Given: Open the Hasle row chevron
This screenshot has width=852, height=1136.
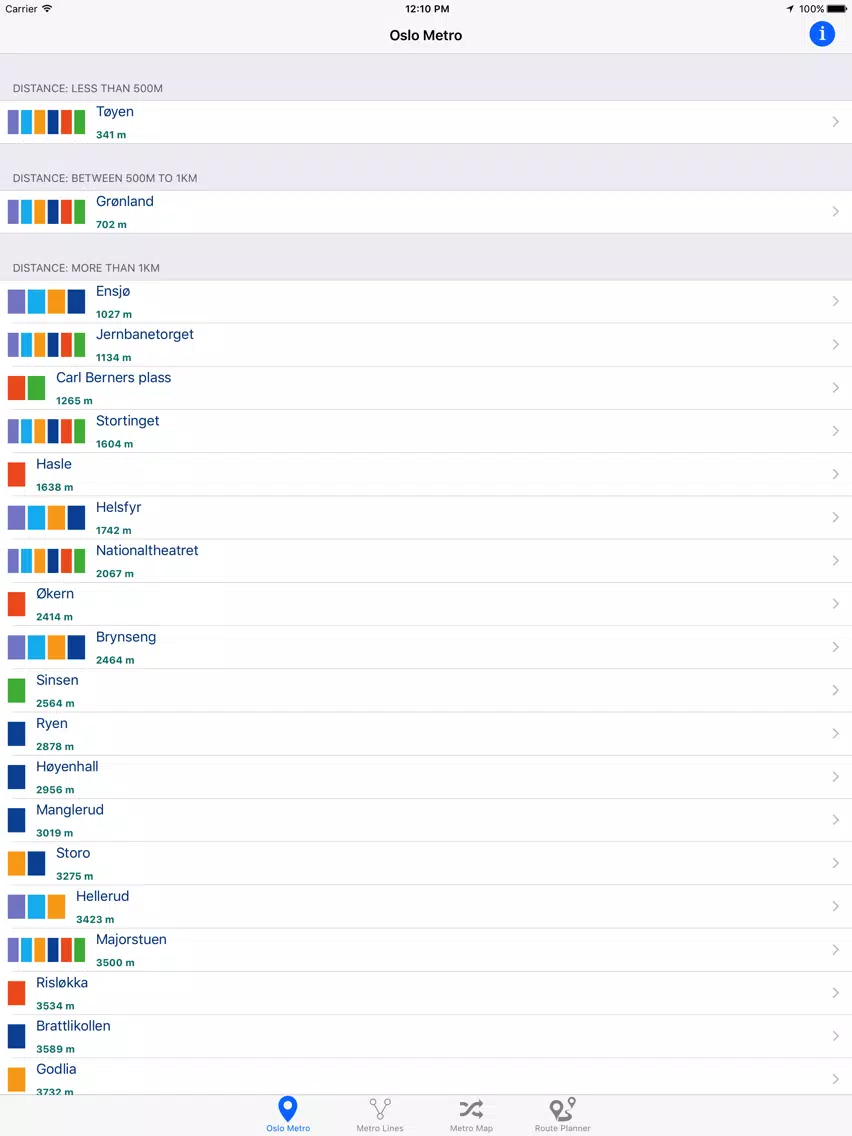Looking at the screenshot, I should coord(835,474).
